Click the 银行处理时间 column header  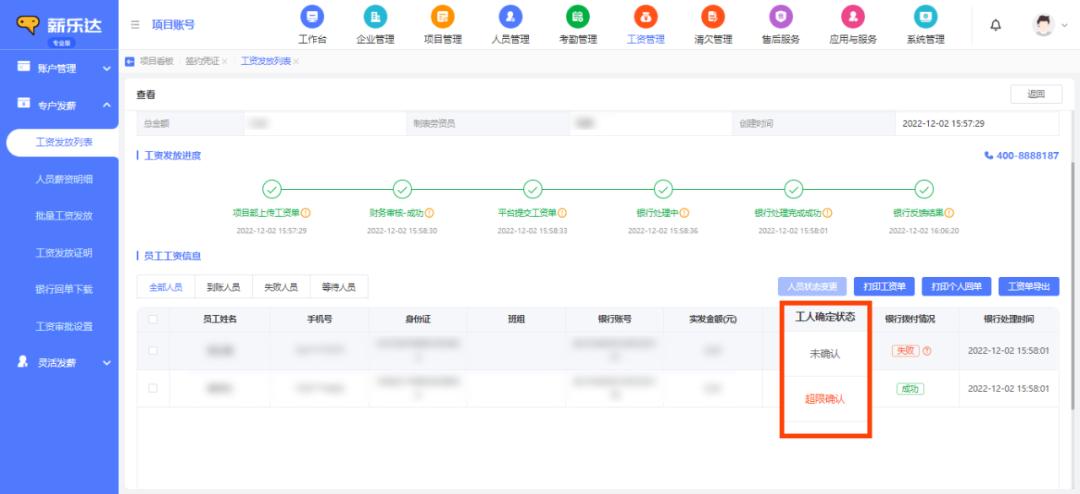coord(1008,319)
